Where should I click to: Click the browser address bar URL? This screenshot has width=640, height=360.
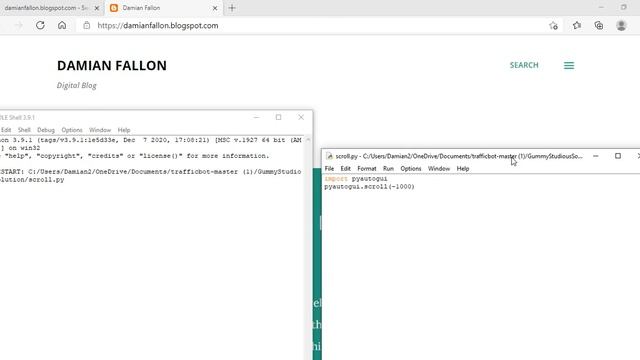point(158,25)
